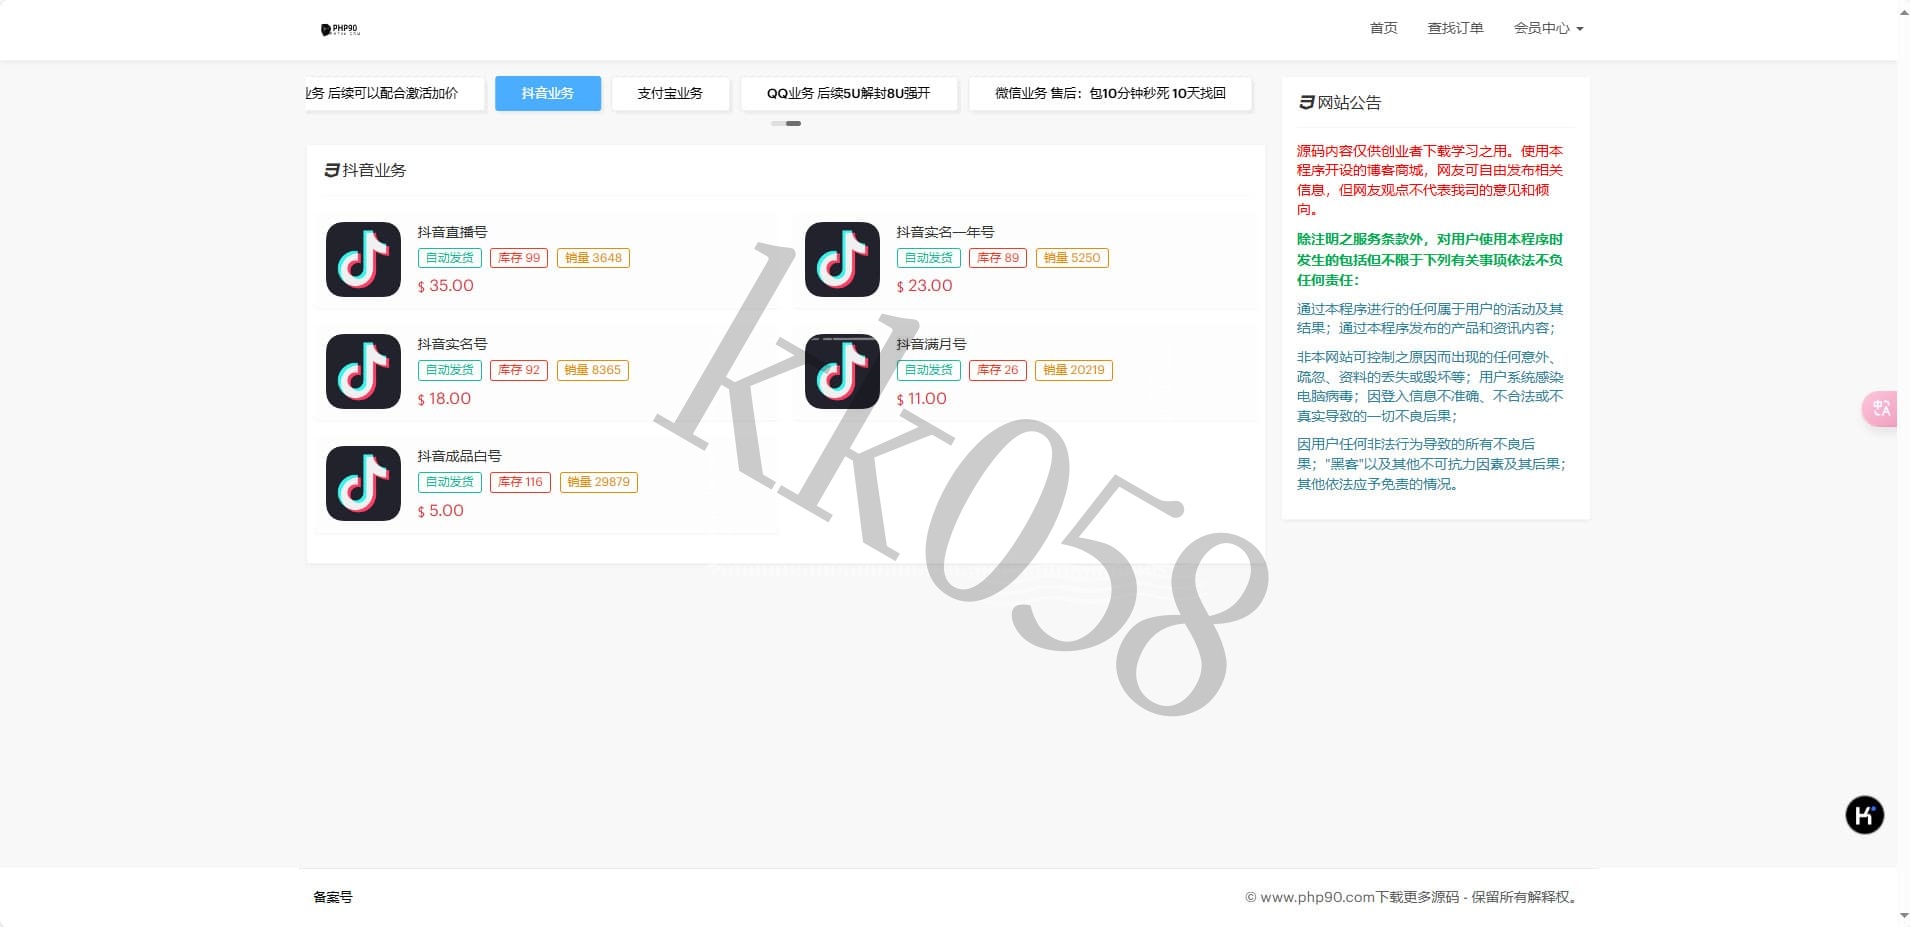Expand the 会员中心 dropdown menu
1910x927 pixels.
pyautogui.click(x=1547, y=28)
